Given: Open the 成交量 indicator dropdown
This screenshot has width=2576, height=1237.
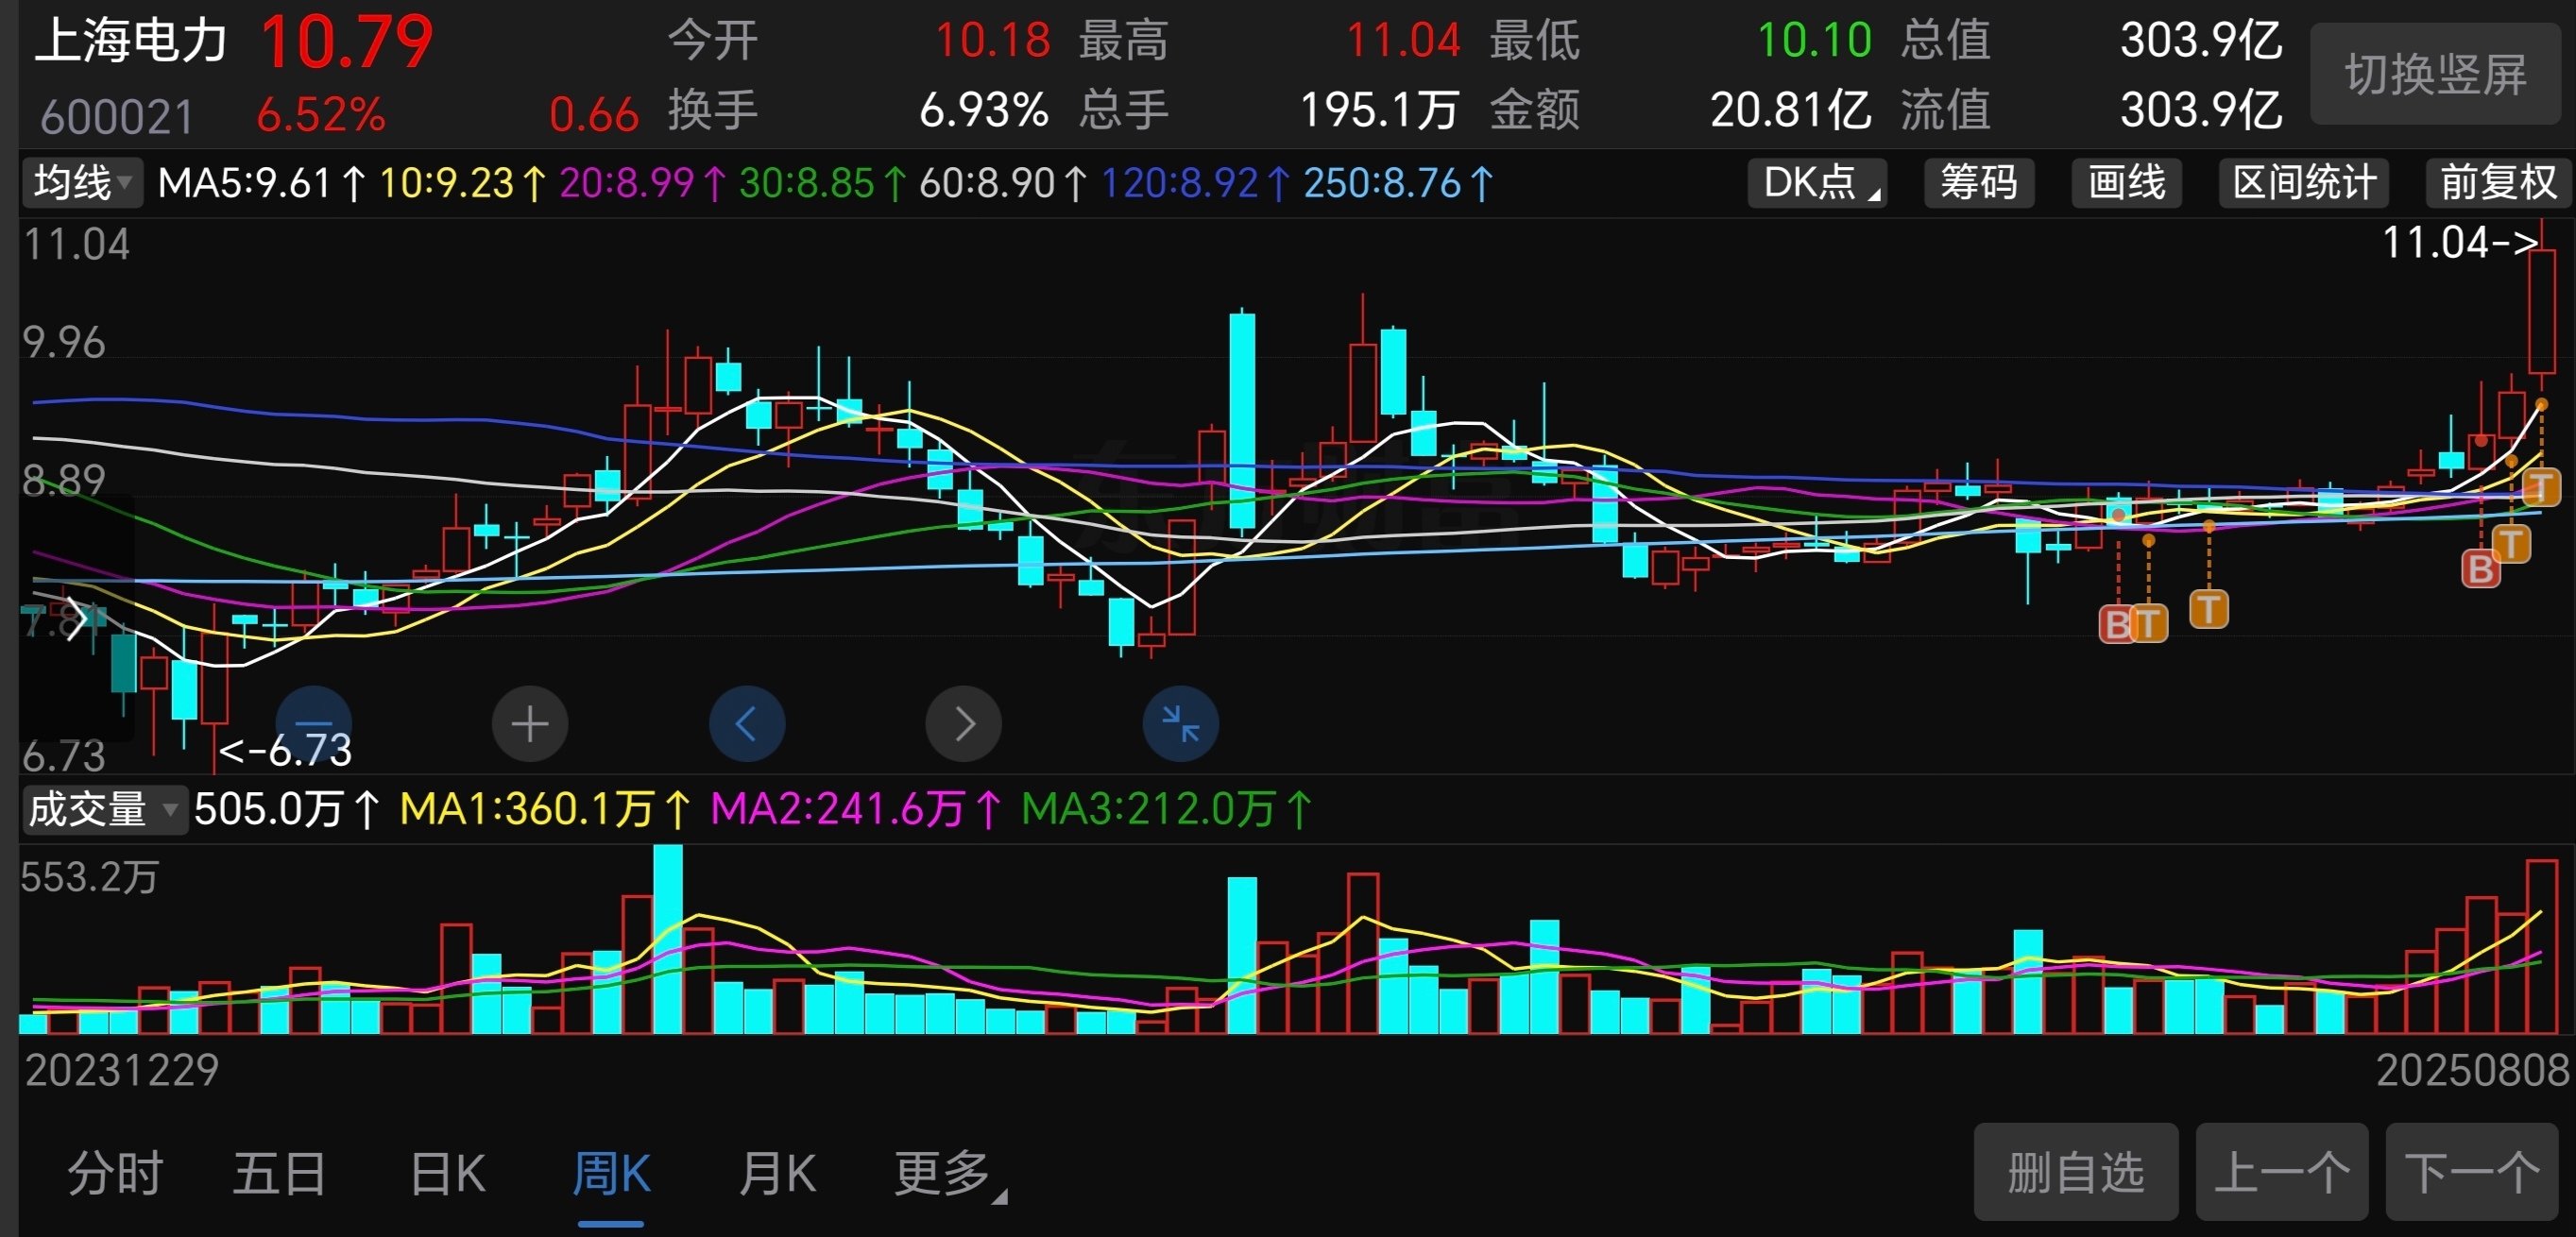Looking at the screenshot, I should pyautogui.click(x=104, y=808).
